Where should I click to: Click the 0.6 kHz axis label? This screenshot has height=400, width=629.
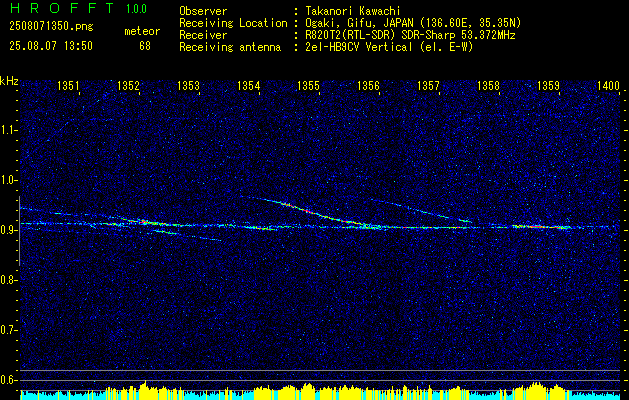(x=8, y=380)
